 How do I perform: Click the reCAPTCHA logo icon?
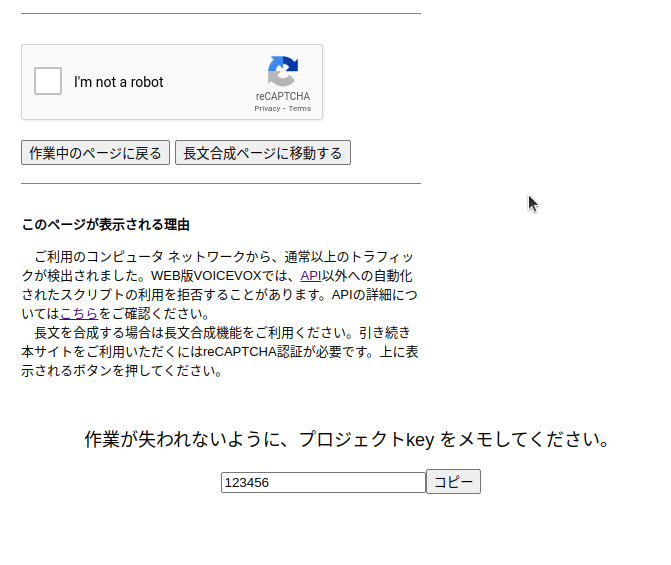282,72
